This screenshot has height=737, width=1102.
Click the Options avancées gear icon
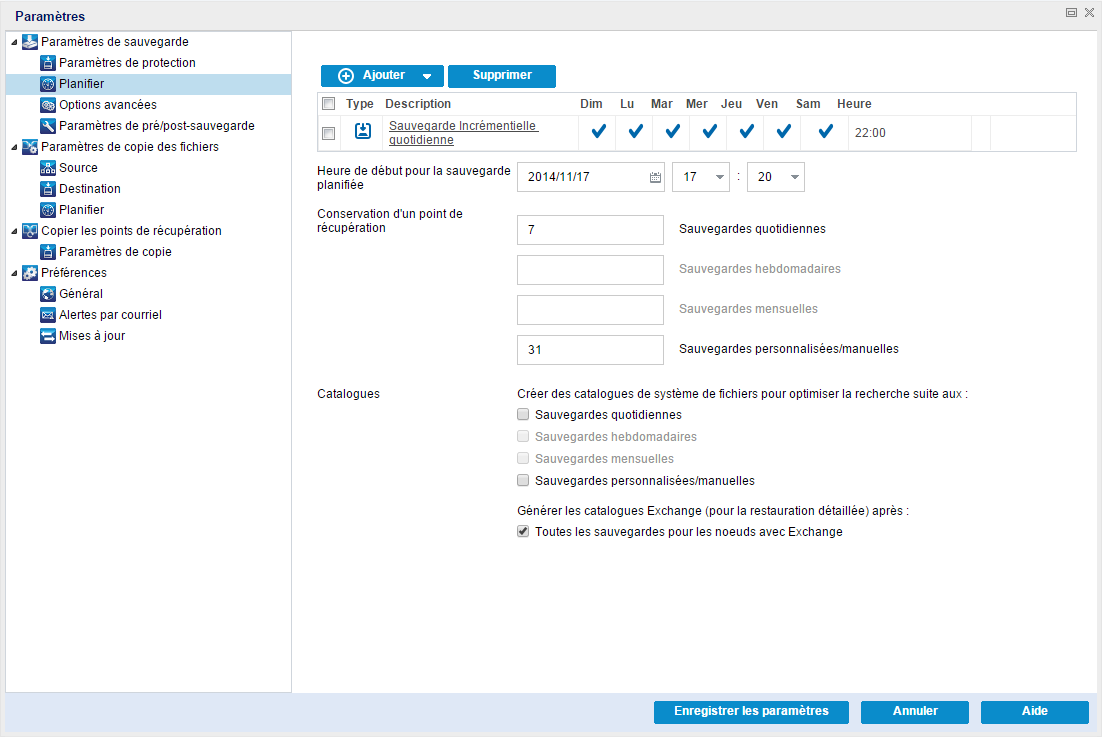pos(47,105)
